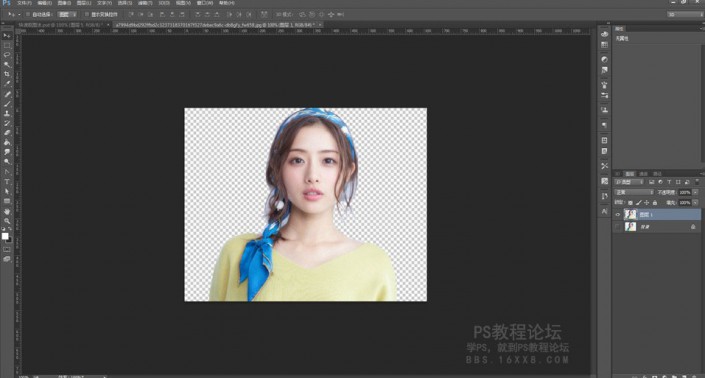
Task: Open the Filter menu
Action: pyautogui.click(x=145, y=3)
